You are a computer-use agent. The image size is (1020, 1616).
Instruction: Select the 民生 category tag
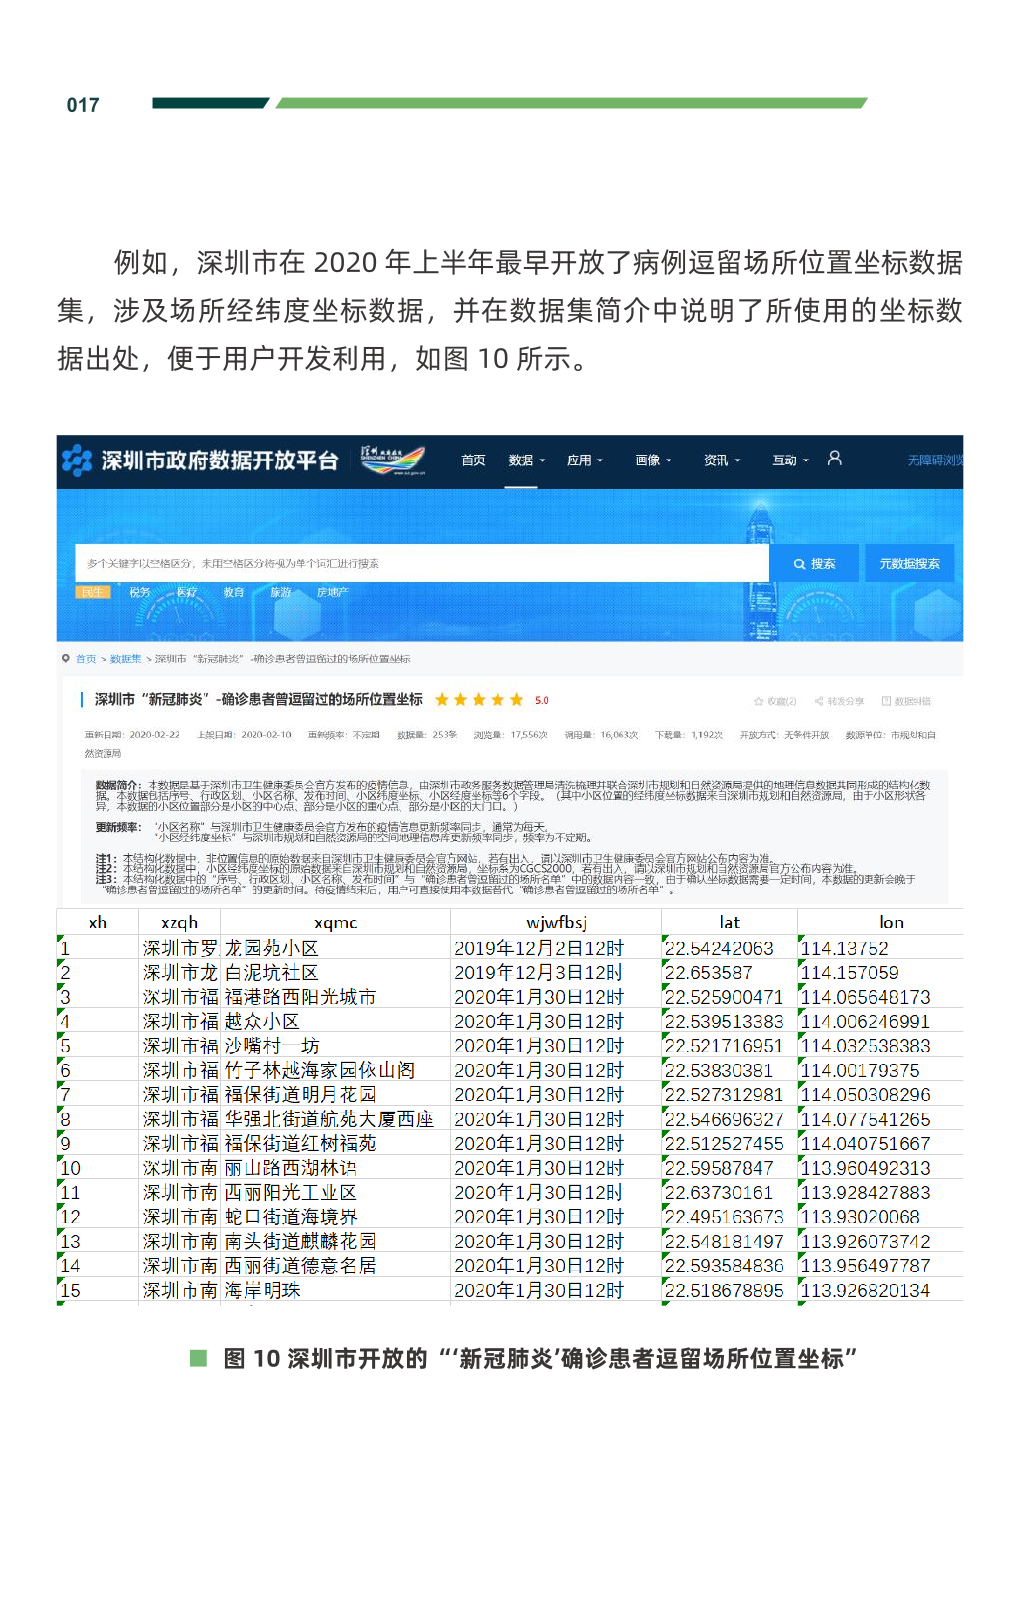pos(92,592)
